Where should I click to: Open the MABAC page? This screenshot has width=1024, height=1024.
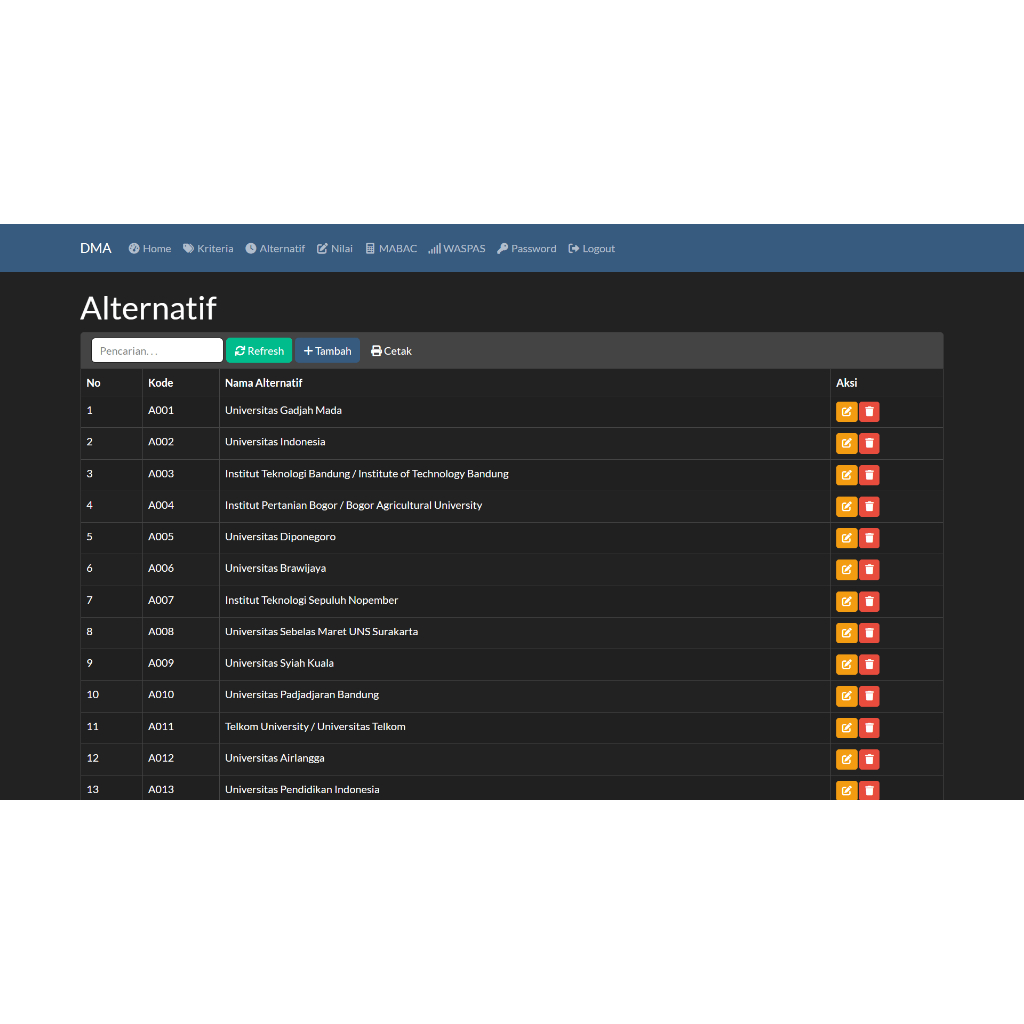[x=391, y=248]
